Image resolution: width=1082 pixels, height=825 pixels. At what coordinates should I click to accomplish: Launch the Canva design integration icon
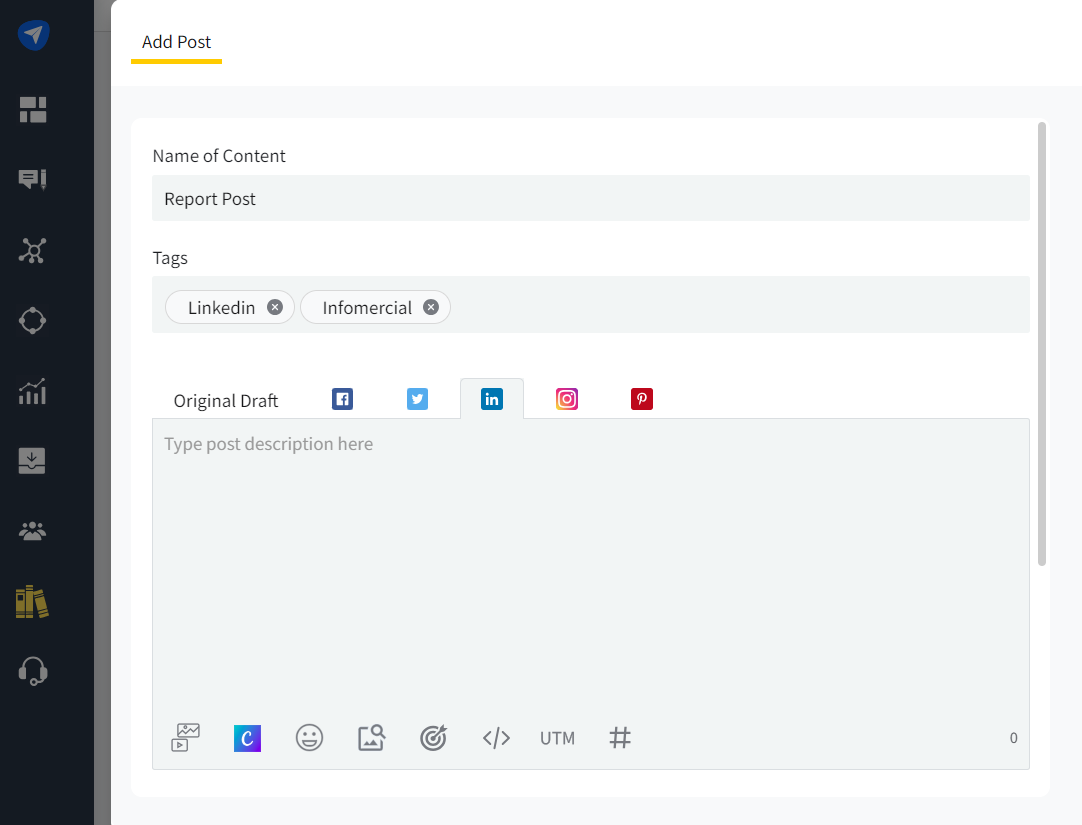[x=247, y=738]
